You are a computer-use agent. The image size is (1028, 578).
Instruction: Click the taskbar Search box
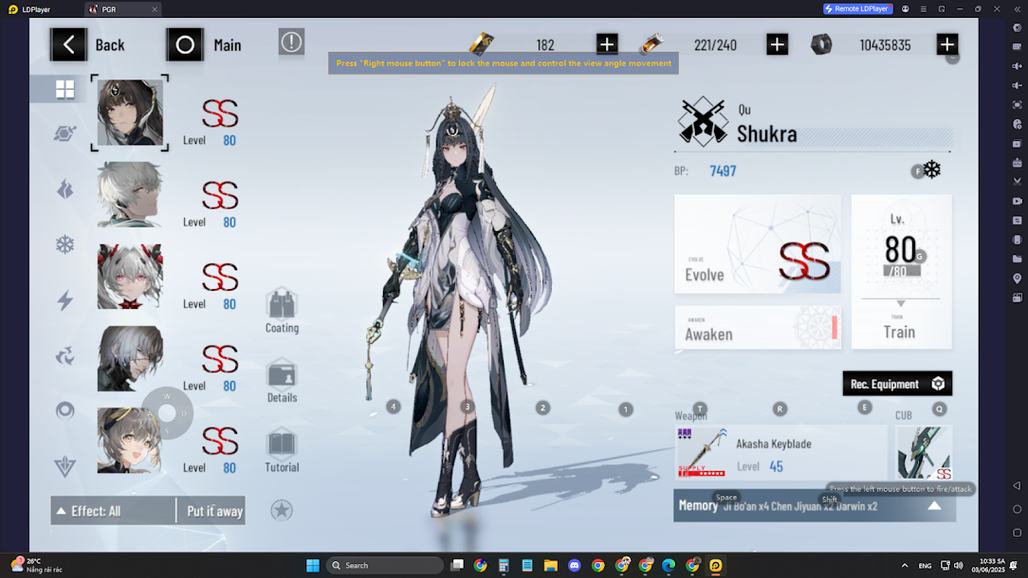[385, 566]
